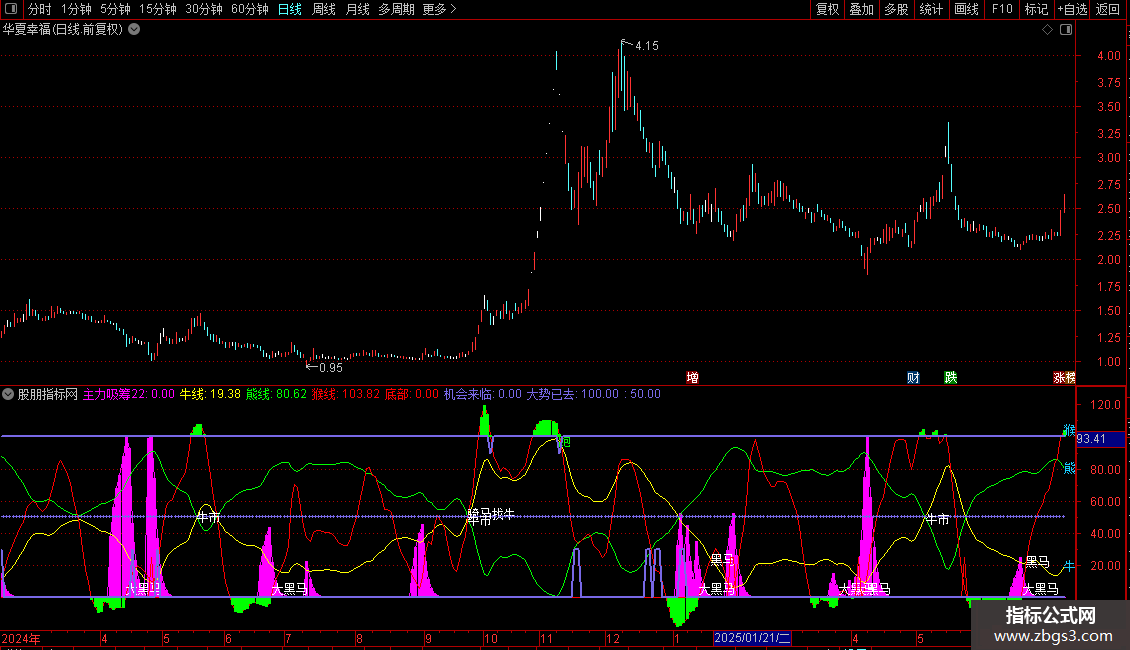Switch to the 月线 monthly chart

click(357, 9)
